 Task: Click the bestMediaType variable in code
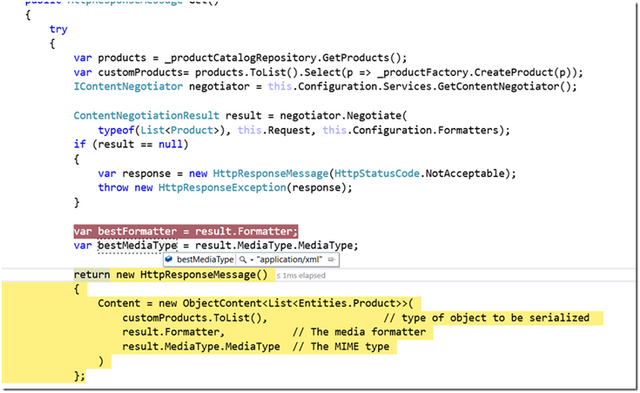137,245
